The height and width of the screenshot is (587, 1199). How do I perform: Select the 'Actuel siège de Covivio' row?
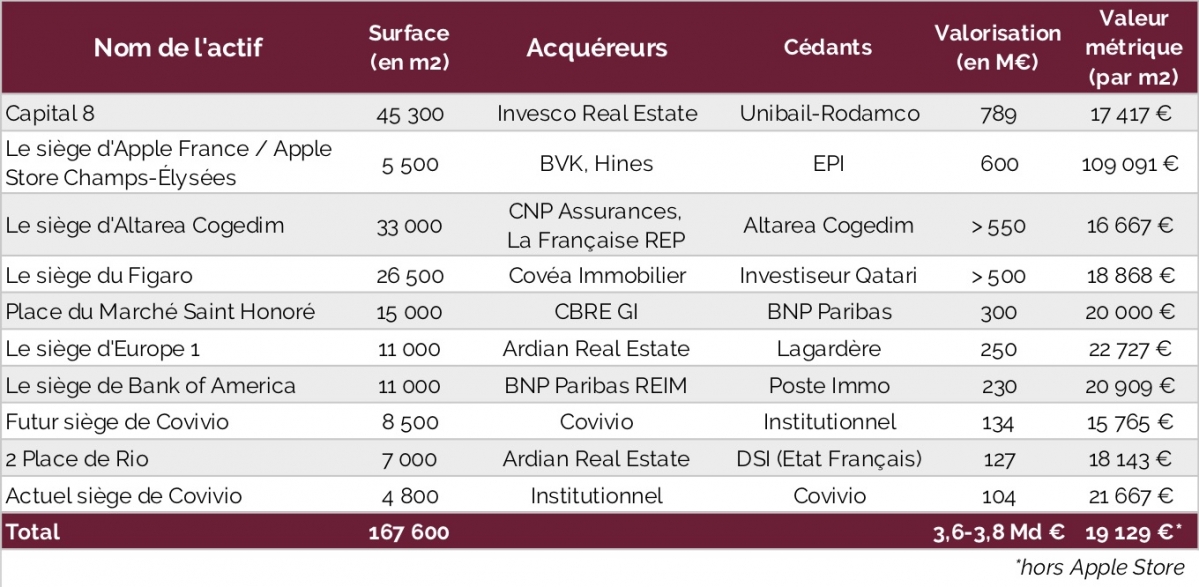click(x=600, y=496)
